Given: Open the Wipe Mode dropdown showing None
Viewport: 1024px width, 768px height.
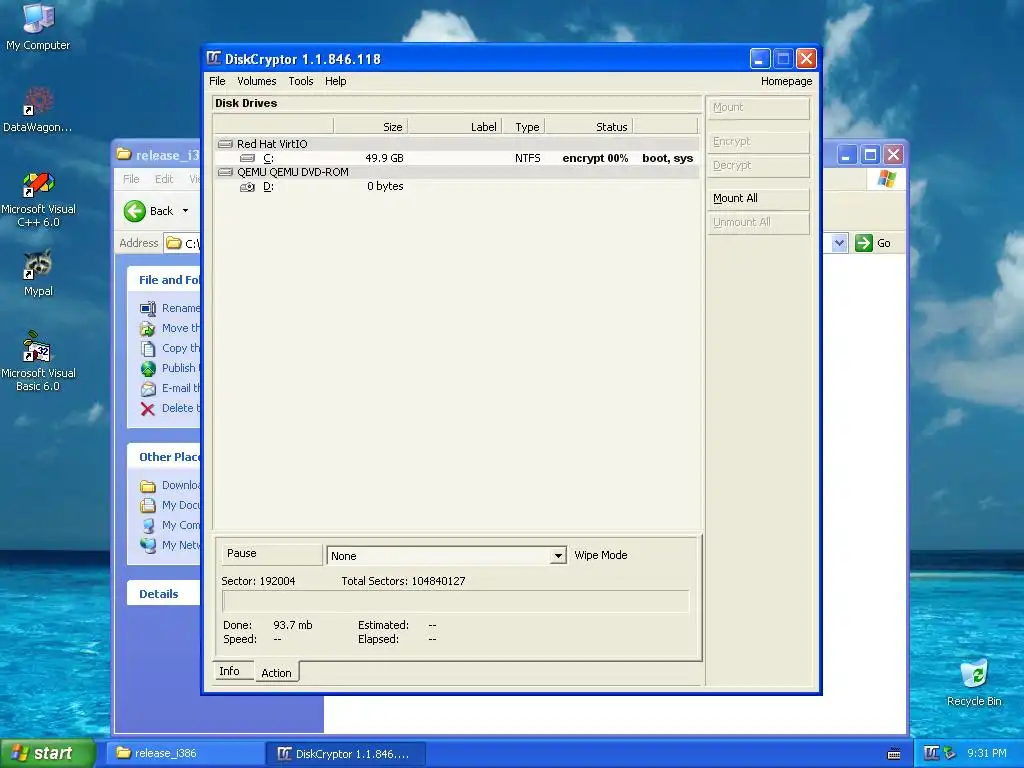Looking at the screenshot, I should [446, 556].
